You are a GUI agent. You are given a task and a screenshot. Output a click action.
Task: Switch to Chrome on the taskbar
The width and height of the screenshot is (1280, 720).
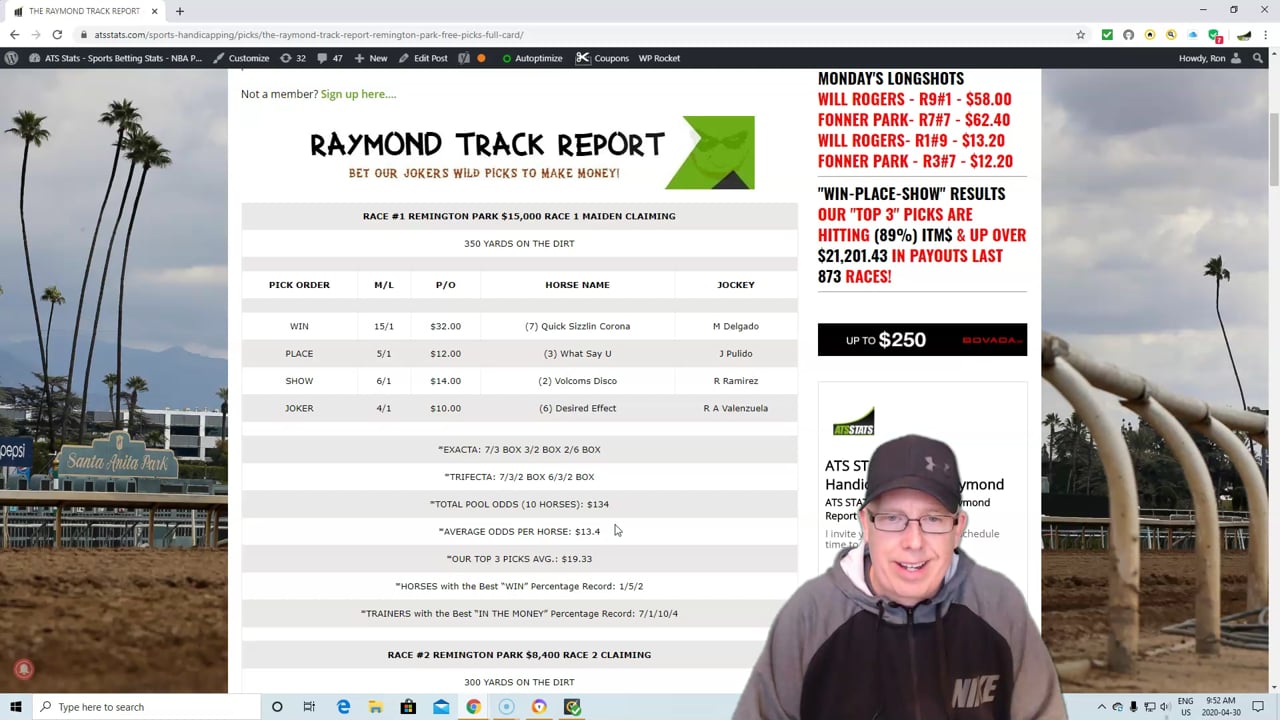(473, 707)
